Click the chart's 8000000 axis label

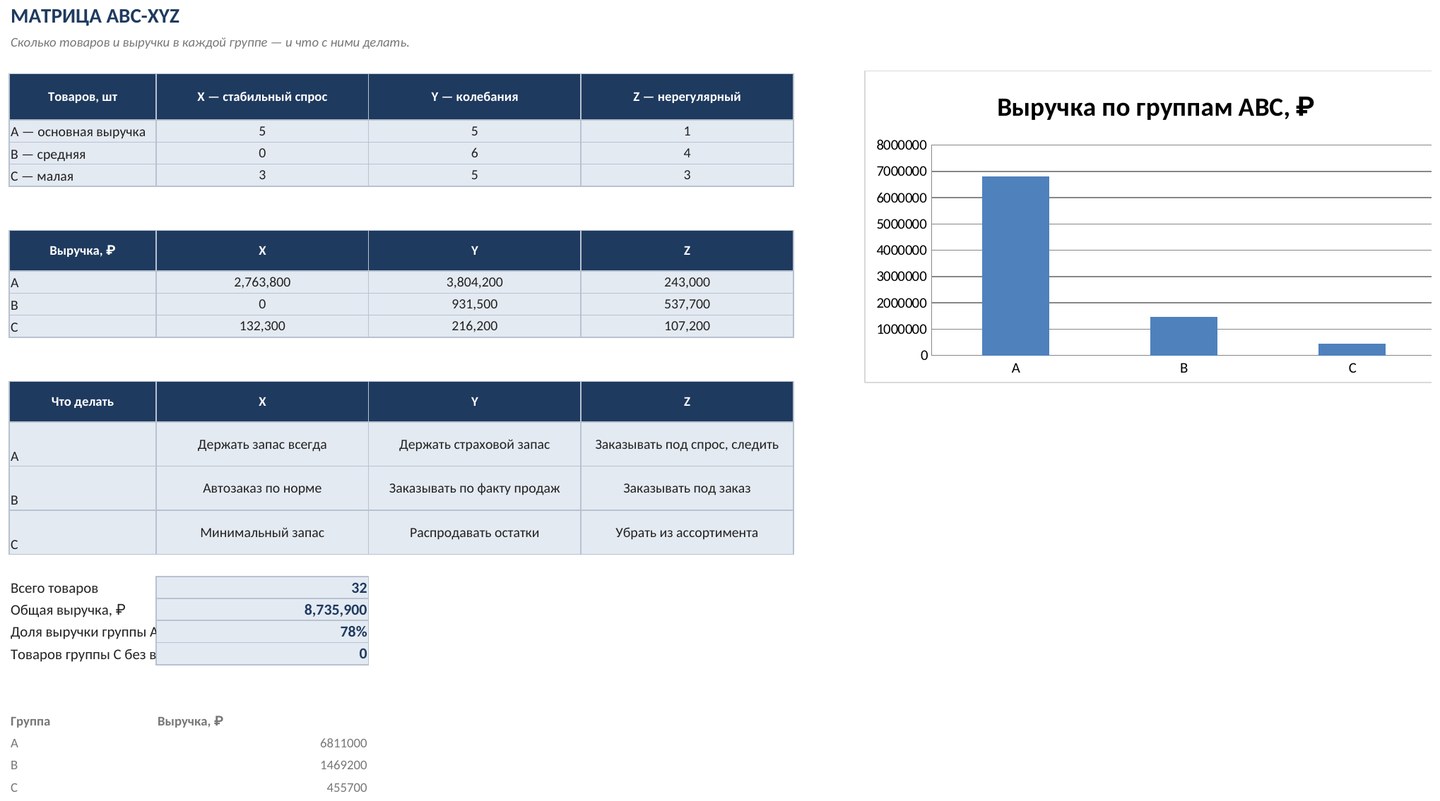point(902,145)
